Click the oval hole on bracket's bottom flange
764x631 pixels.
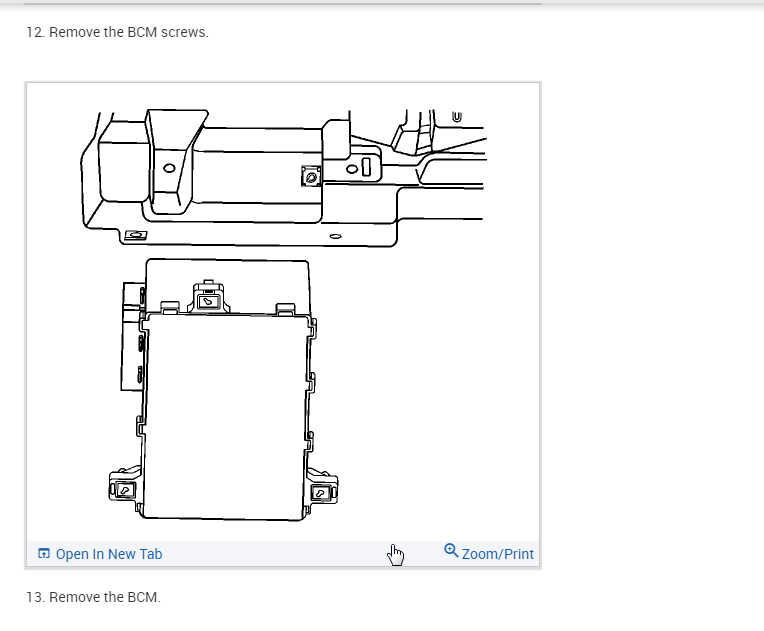336,236
